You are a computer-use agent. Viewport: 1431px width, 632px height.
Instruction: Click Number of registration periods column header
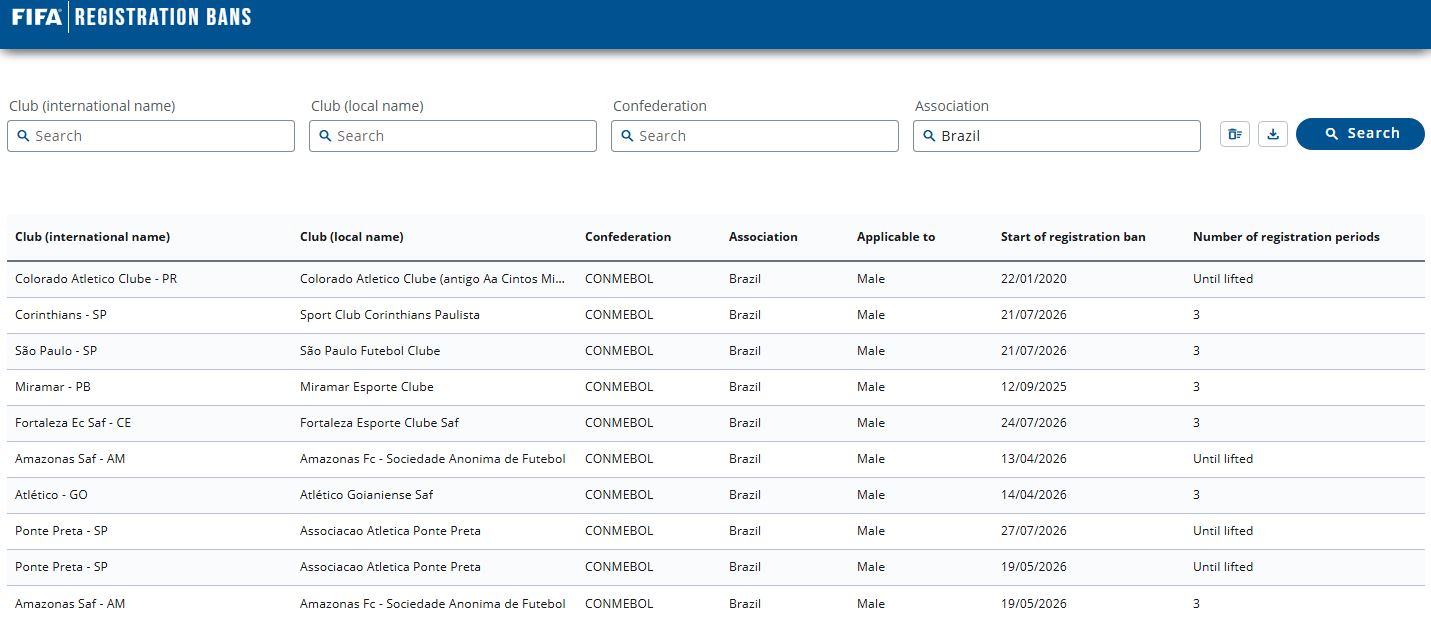(x=1286, y=237)
